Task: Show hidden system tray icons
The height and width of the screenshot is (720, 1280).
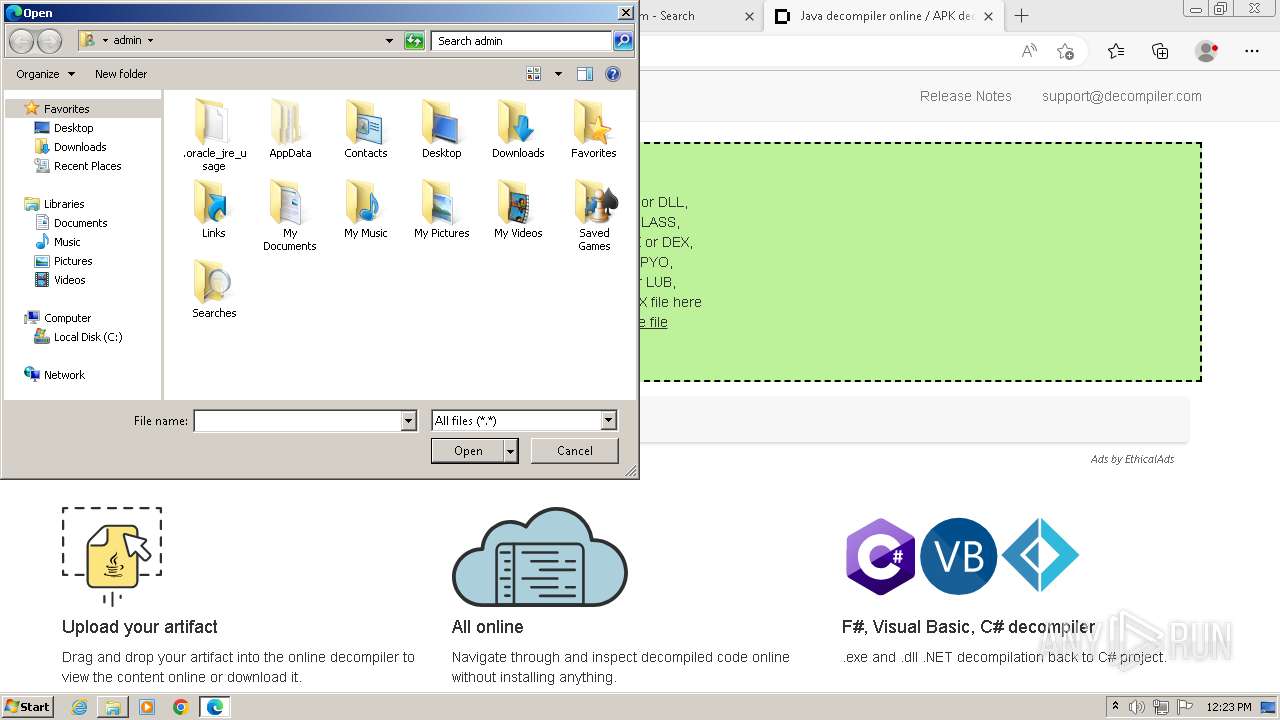Action: pyautogui.click(x=1115, y=707)
